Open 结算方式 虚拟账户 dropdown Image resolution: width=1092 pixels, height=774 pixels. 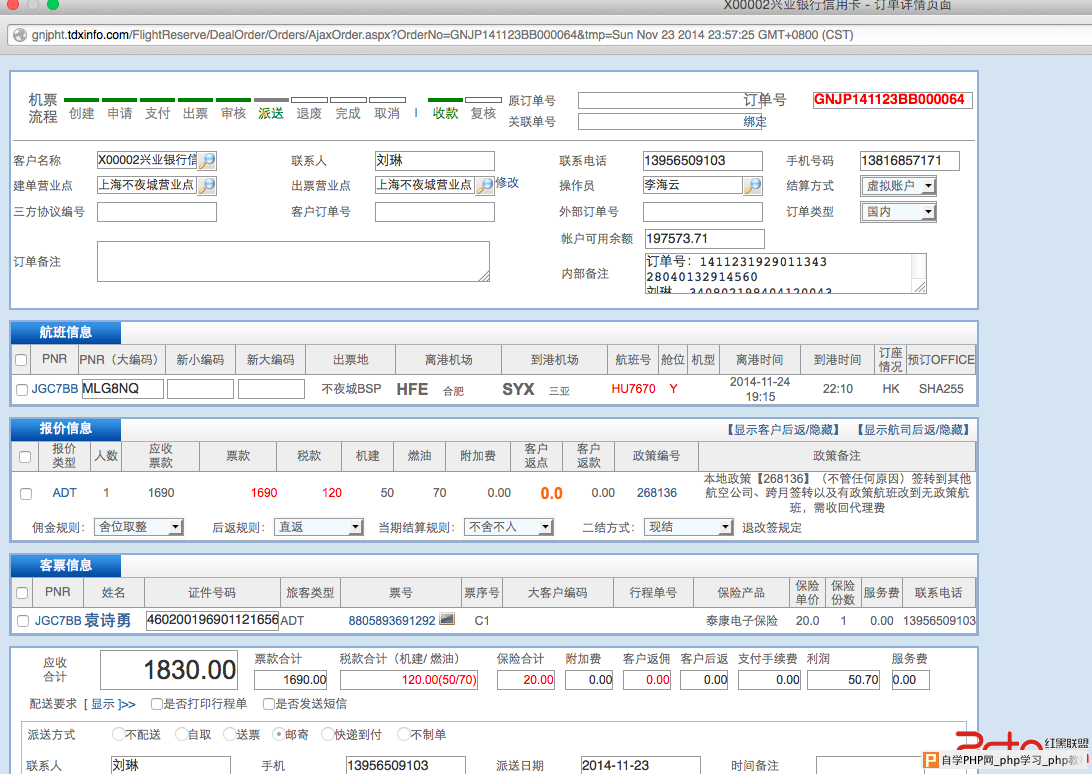coord(898,186)
